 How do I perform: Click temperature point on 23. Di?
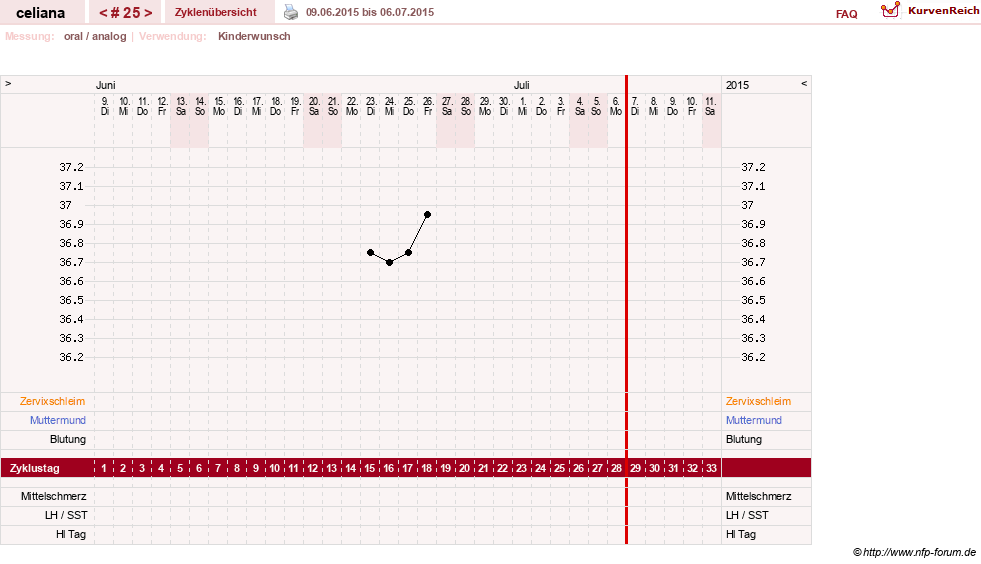[x=370, y=252]
